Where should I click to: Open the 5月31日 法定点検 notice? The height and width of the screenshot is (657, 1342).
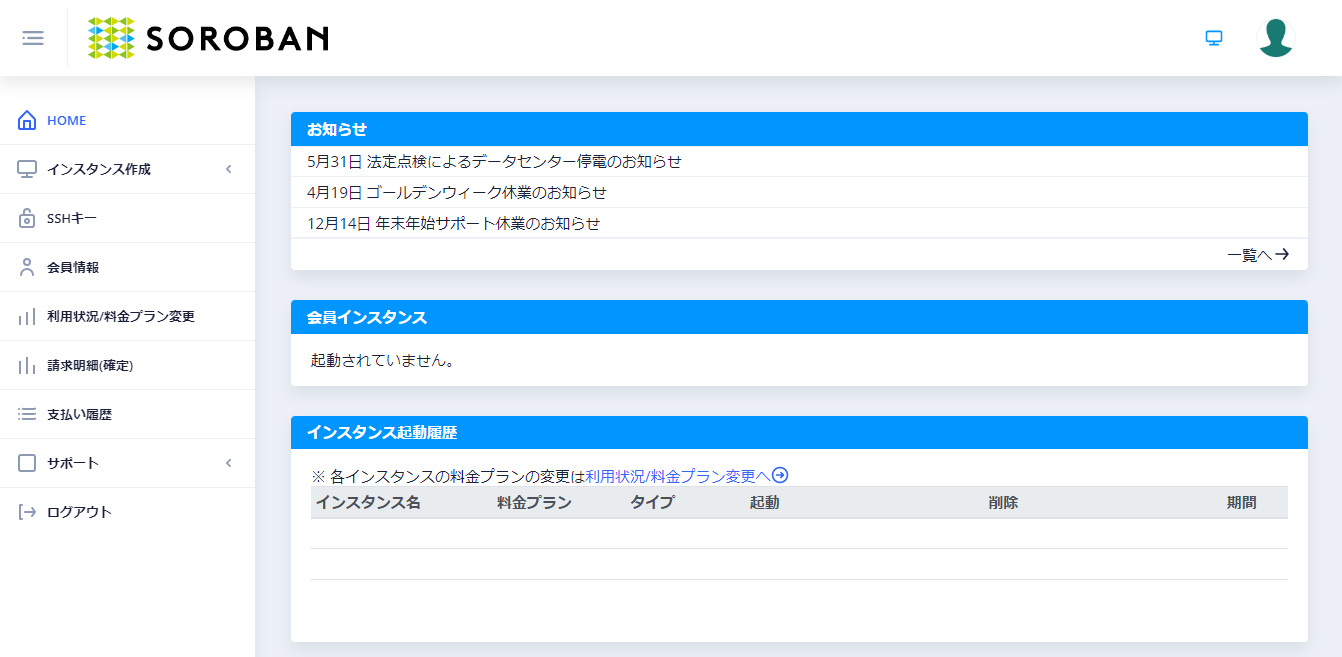(x=495, y=162)
